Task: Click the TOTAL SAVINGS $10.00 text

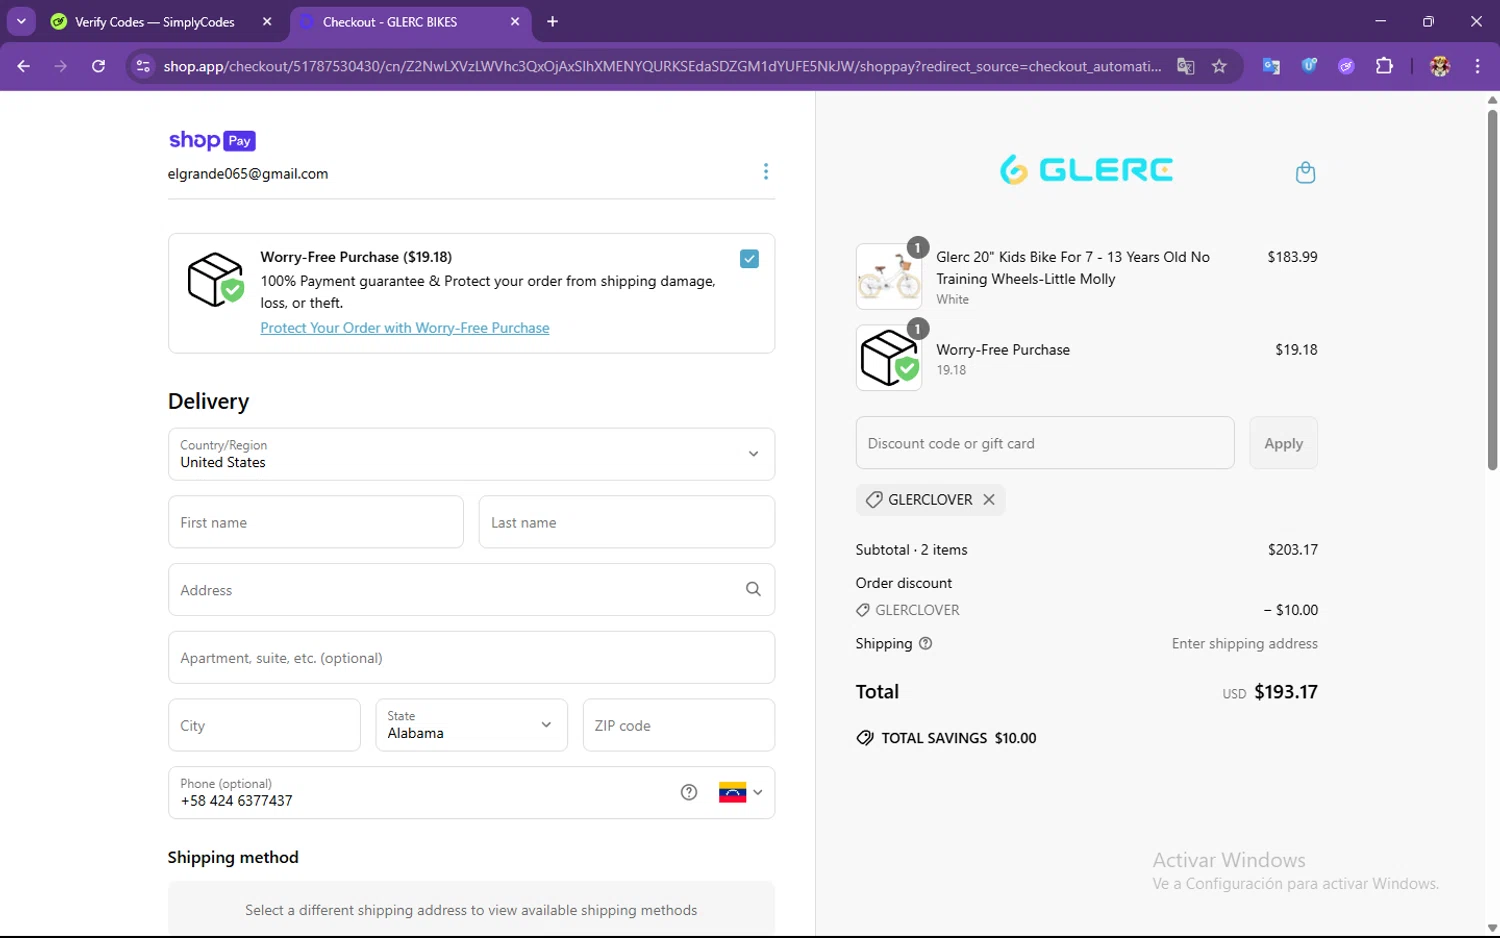Action: [x=959, y=738]
